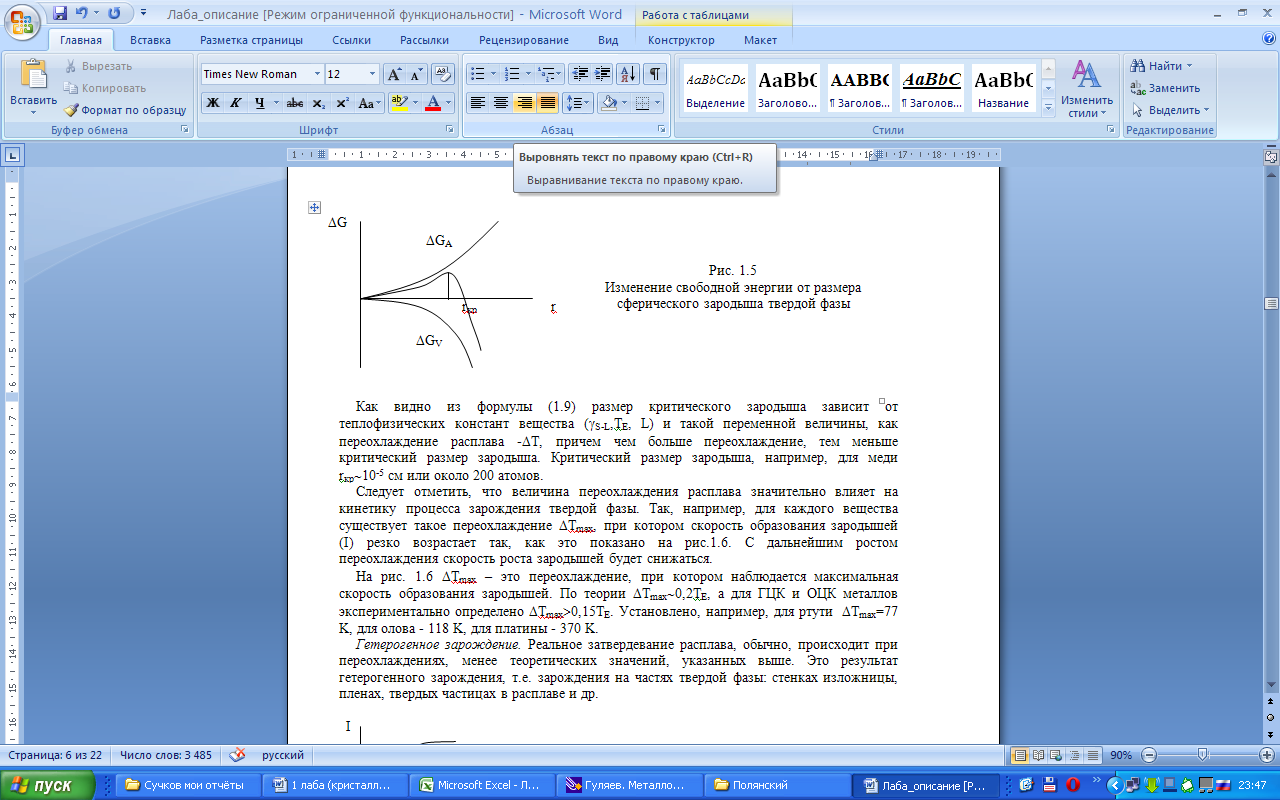The width and height of the screenshot is (1280, 800).
Task: Open the Разметка страницы tab
Action: point(251,40)
